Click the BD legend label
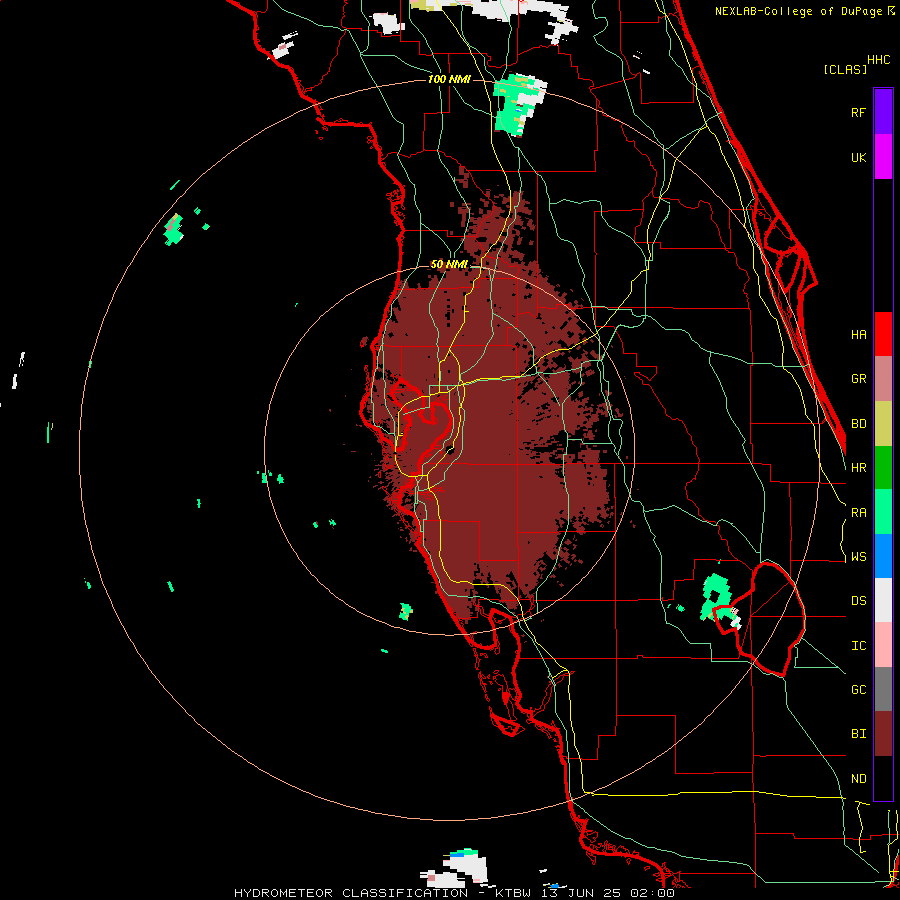 858,424
